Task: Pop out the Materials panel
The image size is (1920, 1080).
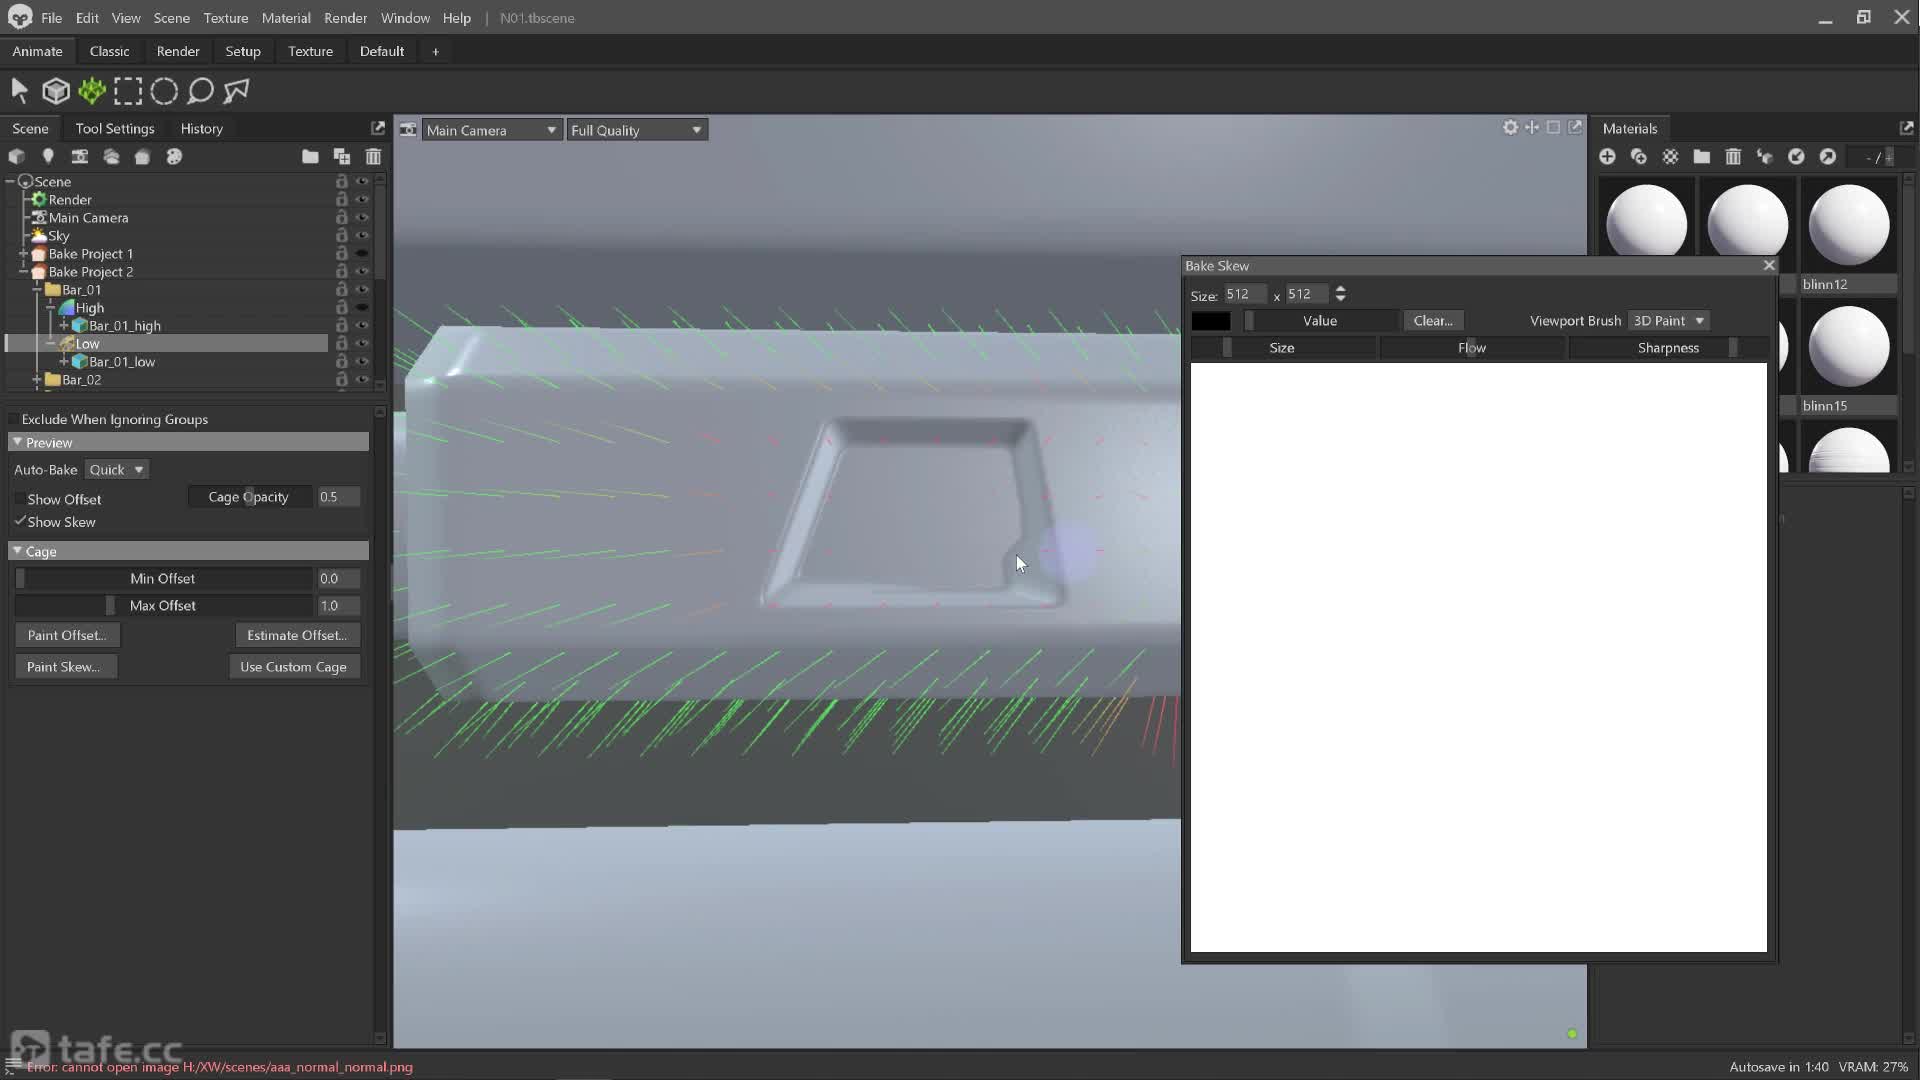Action: click(1906, 128)
